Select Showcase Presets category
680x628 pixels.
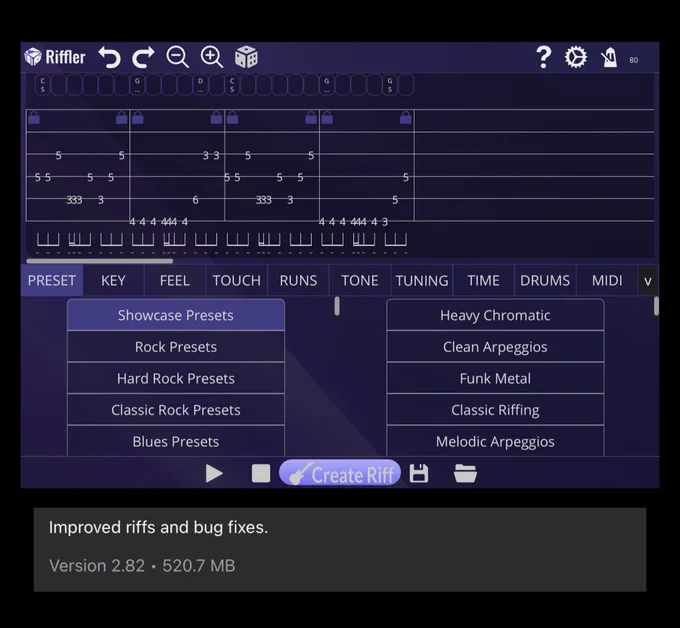(176, 315)
